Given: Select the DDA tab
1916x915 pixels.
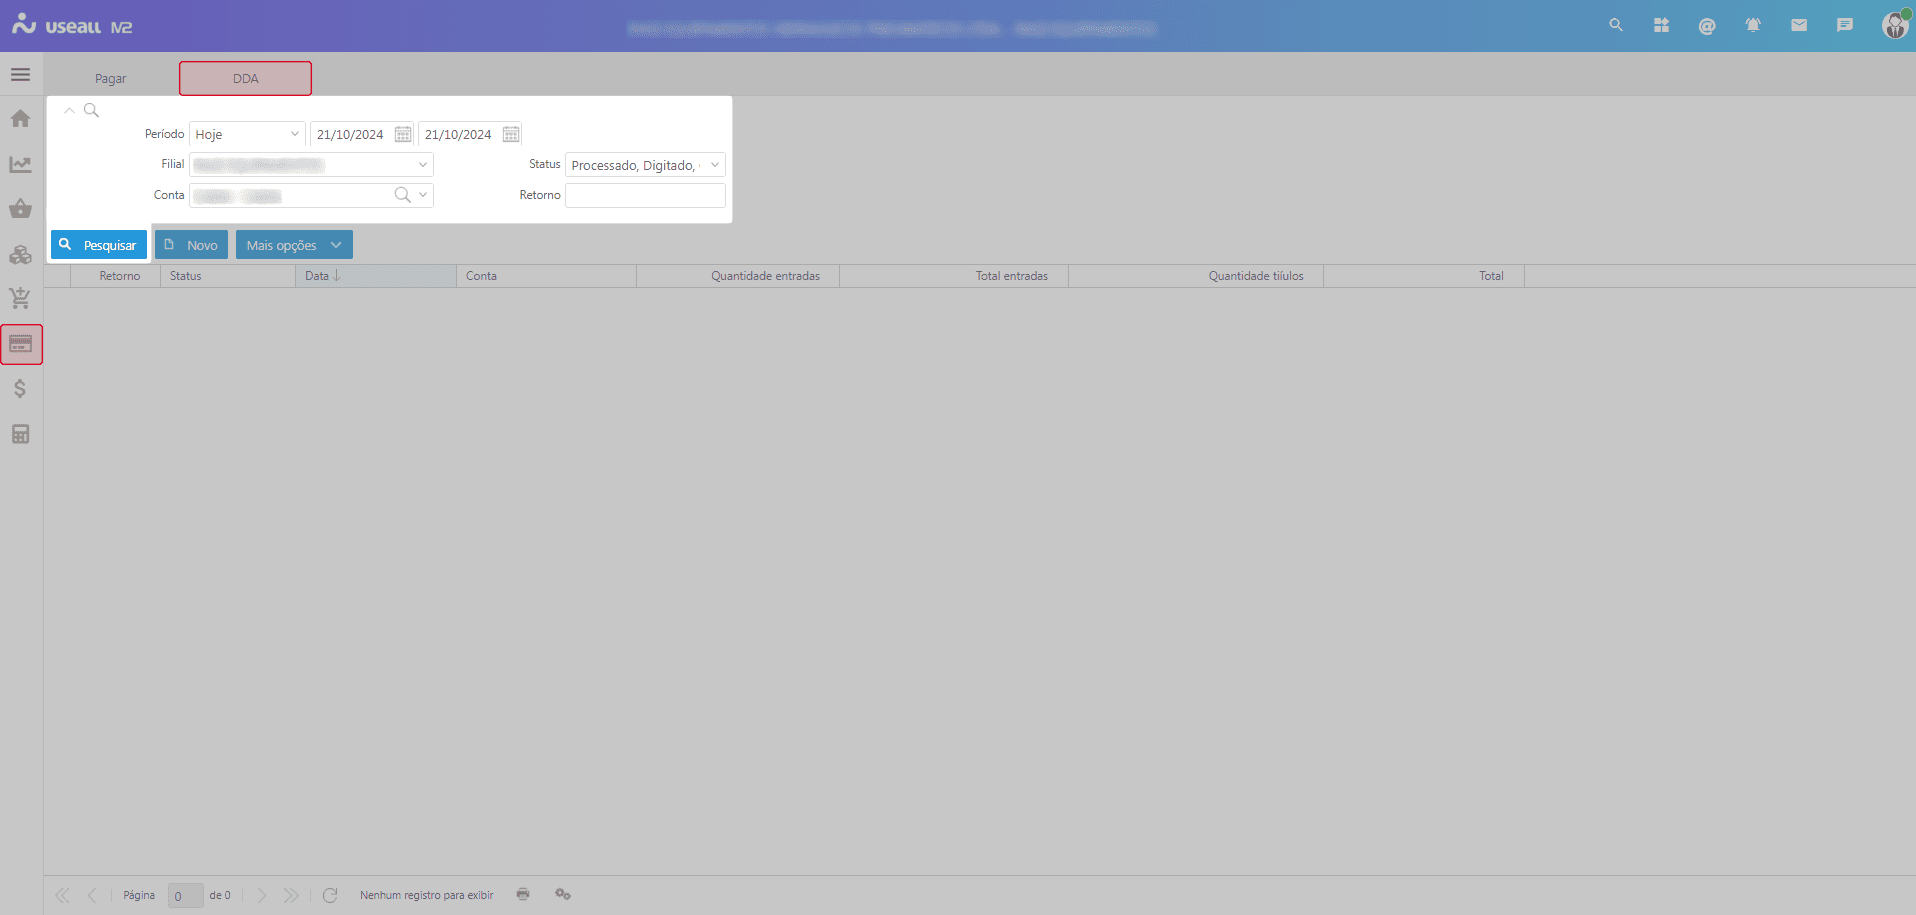Looking at the screenshot, I should [245, 79].
